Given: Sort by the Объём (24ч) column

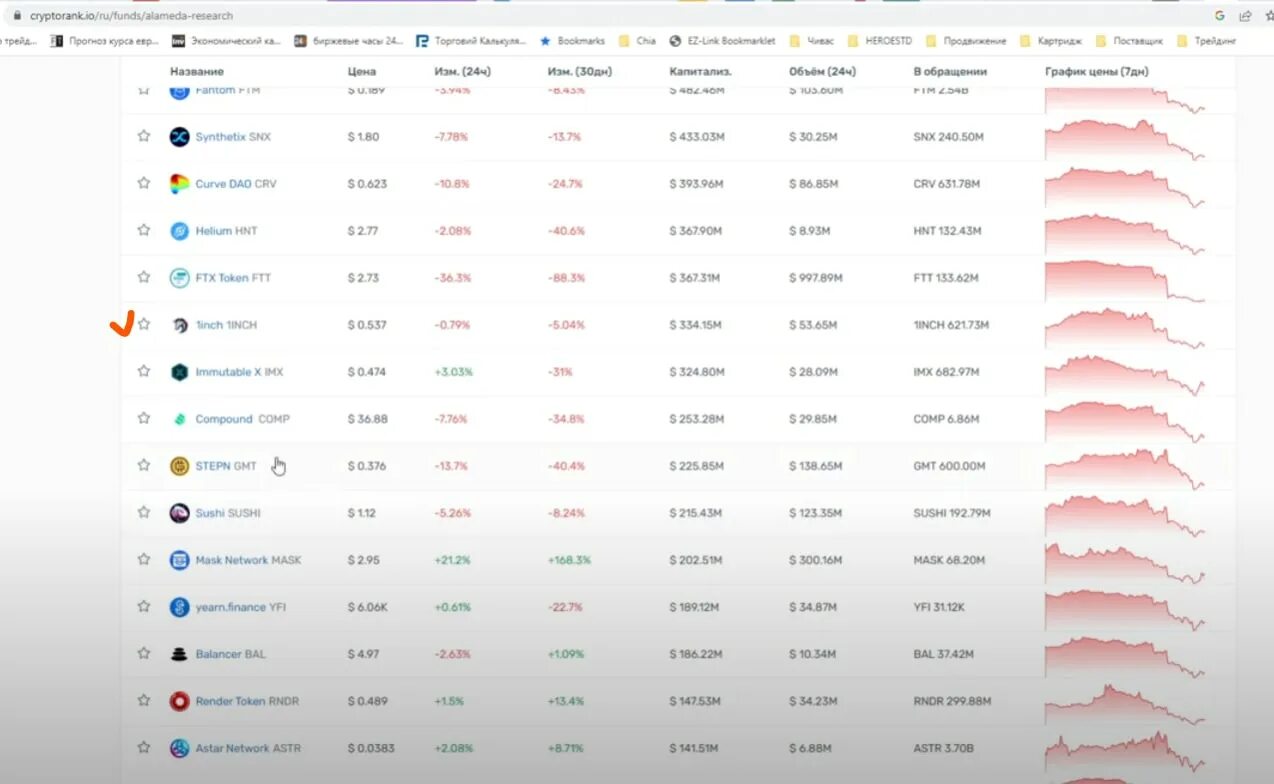Looking at the screenshot, I should click(x=822, y=72).
